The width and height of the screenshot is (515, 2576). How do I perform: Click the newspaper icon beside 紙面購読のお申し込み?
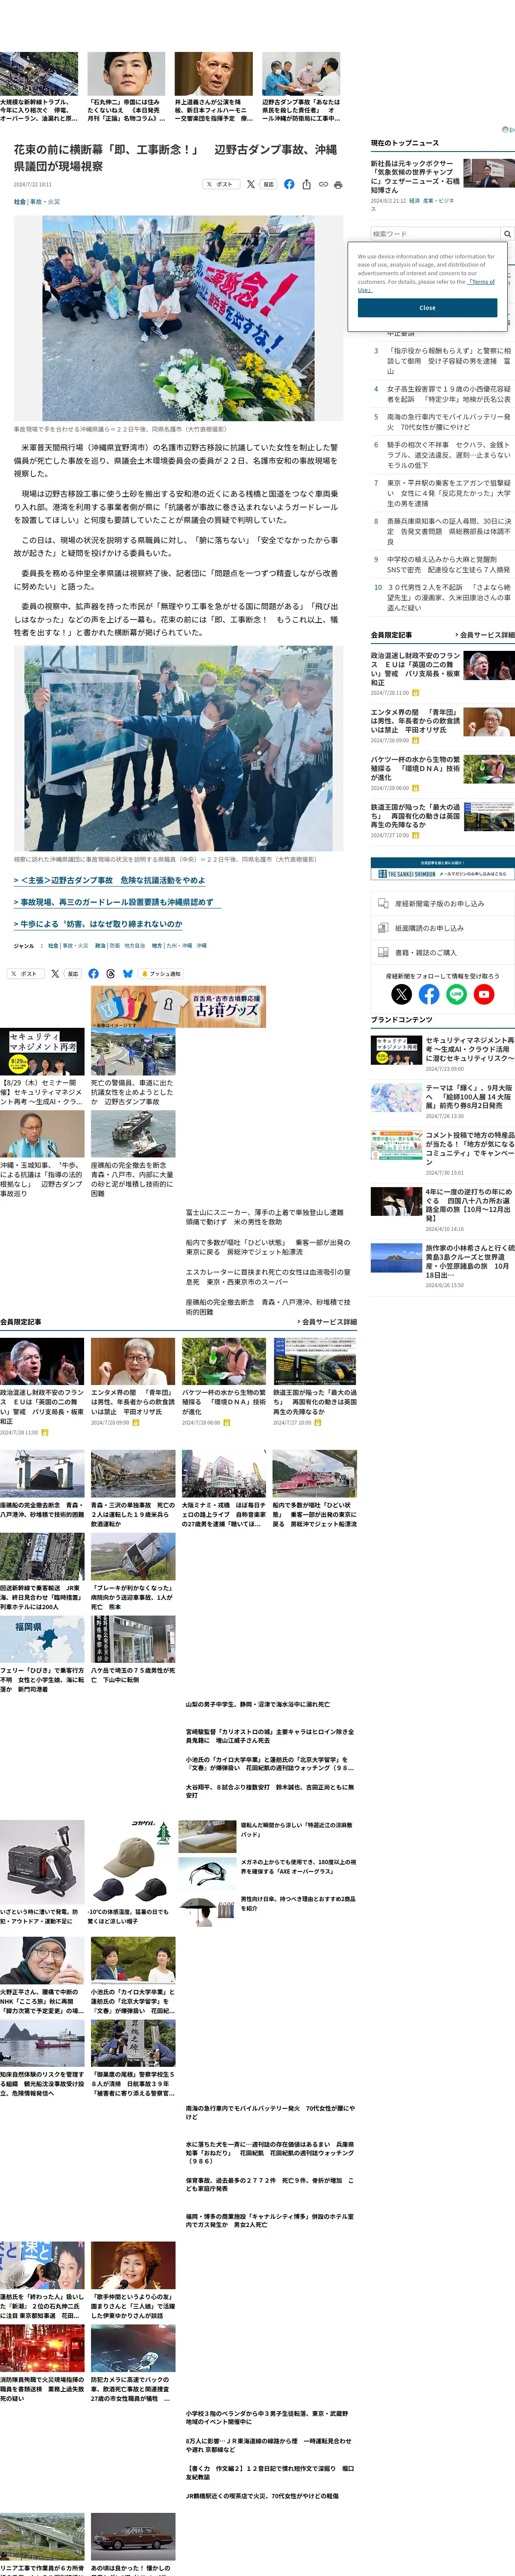(383, 928)
